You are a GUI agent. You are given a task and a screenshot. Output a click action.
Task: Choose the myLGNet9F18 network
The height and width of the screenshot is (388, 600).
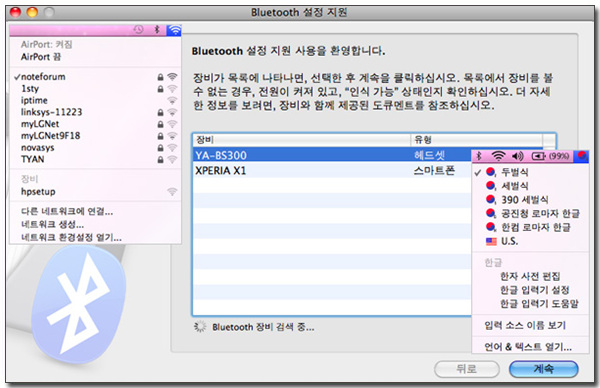(95, 136)
